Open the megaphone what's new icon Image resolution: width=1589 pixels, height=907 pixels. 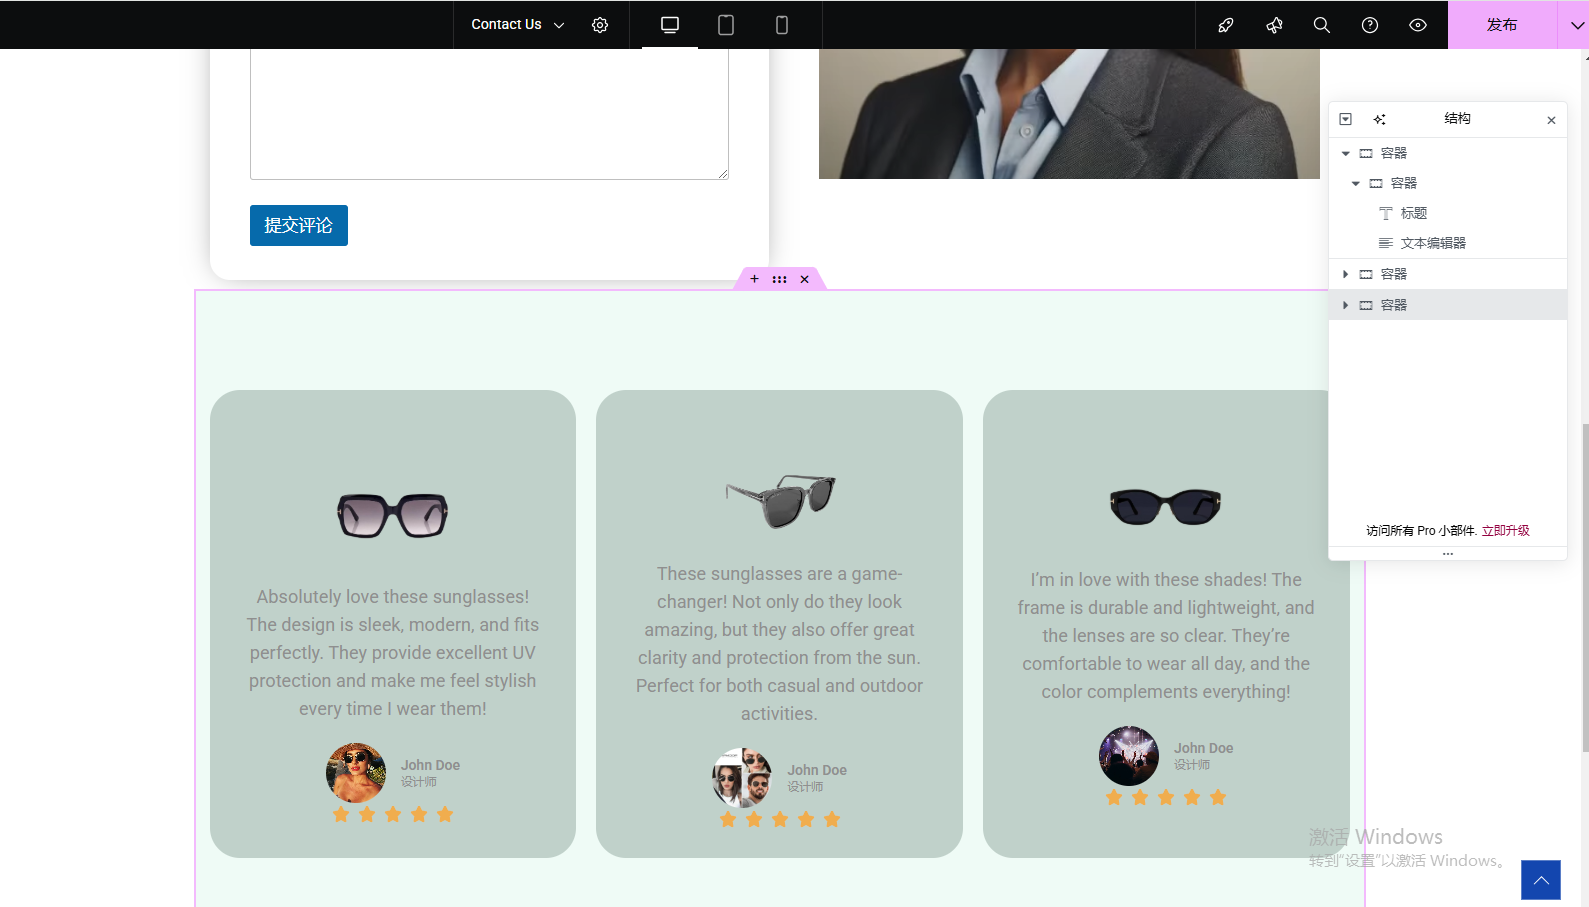pos(1274,25)
